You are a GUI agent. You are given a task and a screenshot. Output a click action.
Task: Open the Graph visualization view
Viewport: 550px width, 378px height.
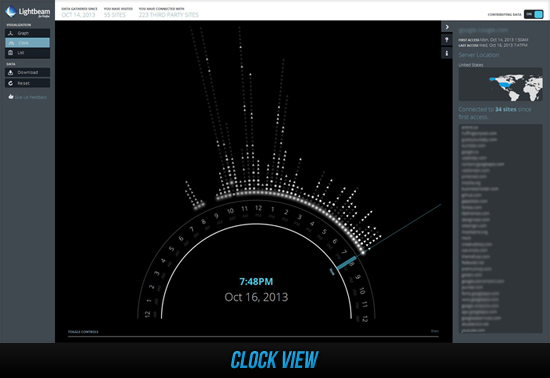click(x=27, y=33)
